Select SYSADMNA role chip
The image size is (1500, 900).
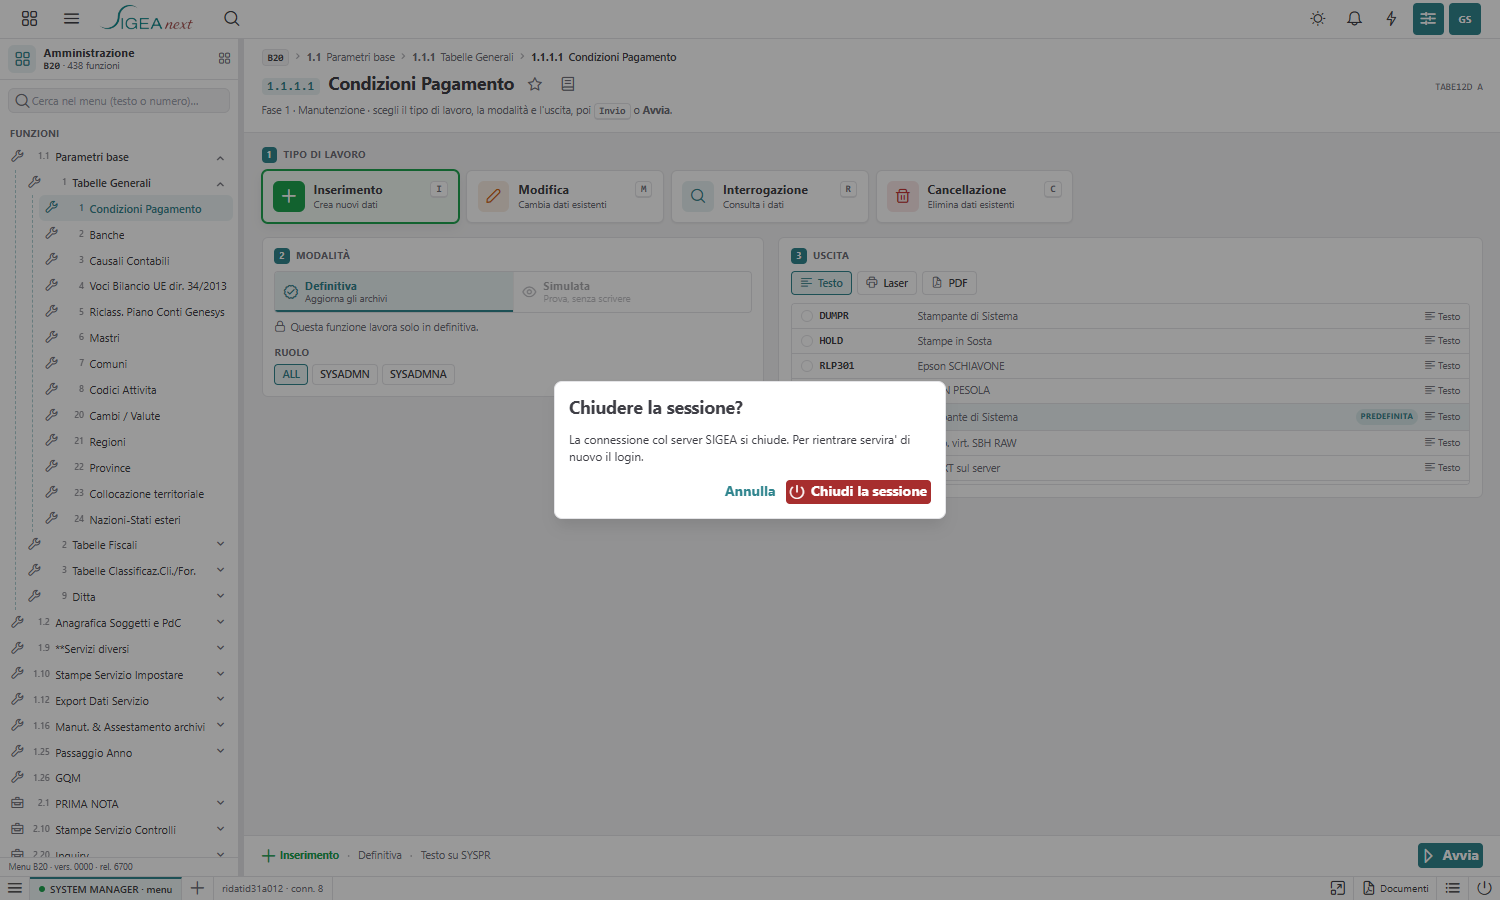418,374
